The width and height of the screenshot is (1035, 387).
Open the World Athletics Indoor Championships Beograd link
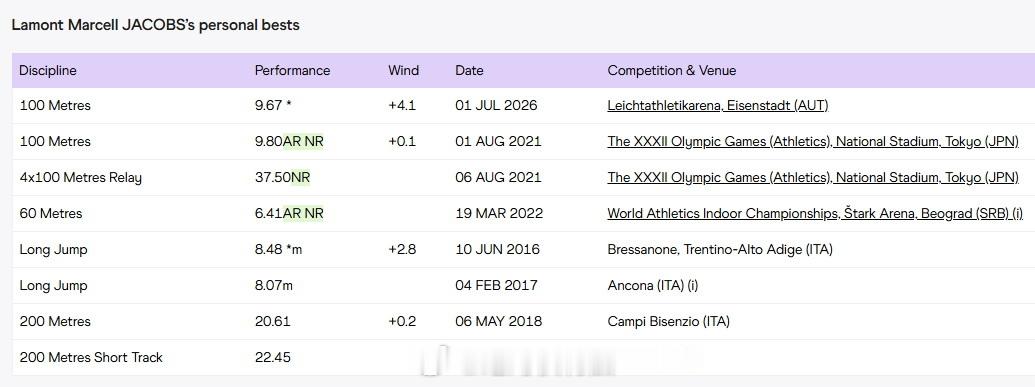click(815, 213)
